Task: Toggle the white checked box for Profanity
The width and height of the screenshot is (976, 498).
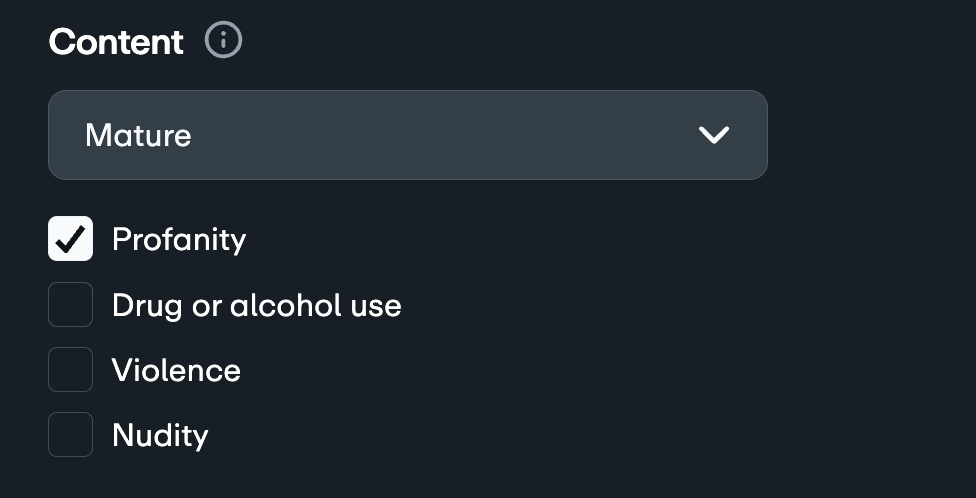Action: (70, 240)
